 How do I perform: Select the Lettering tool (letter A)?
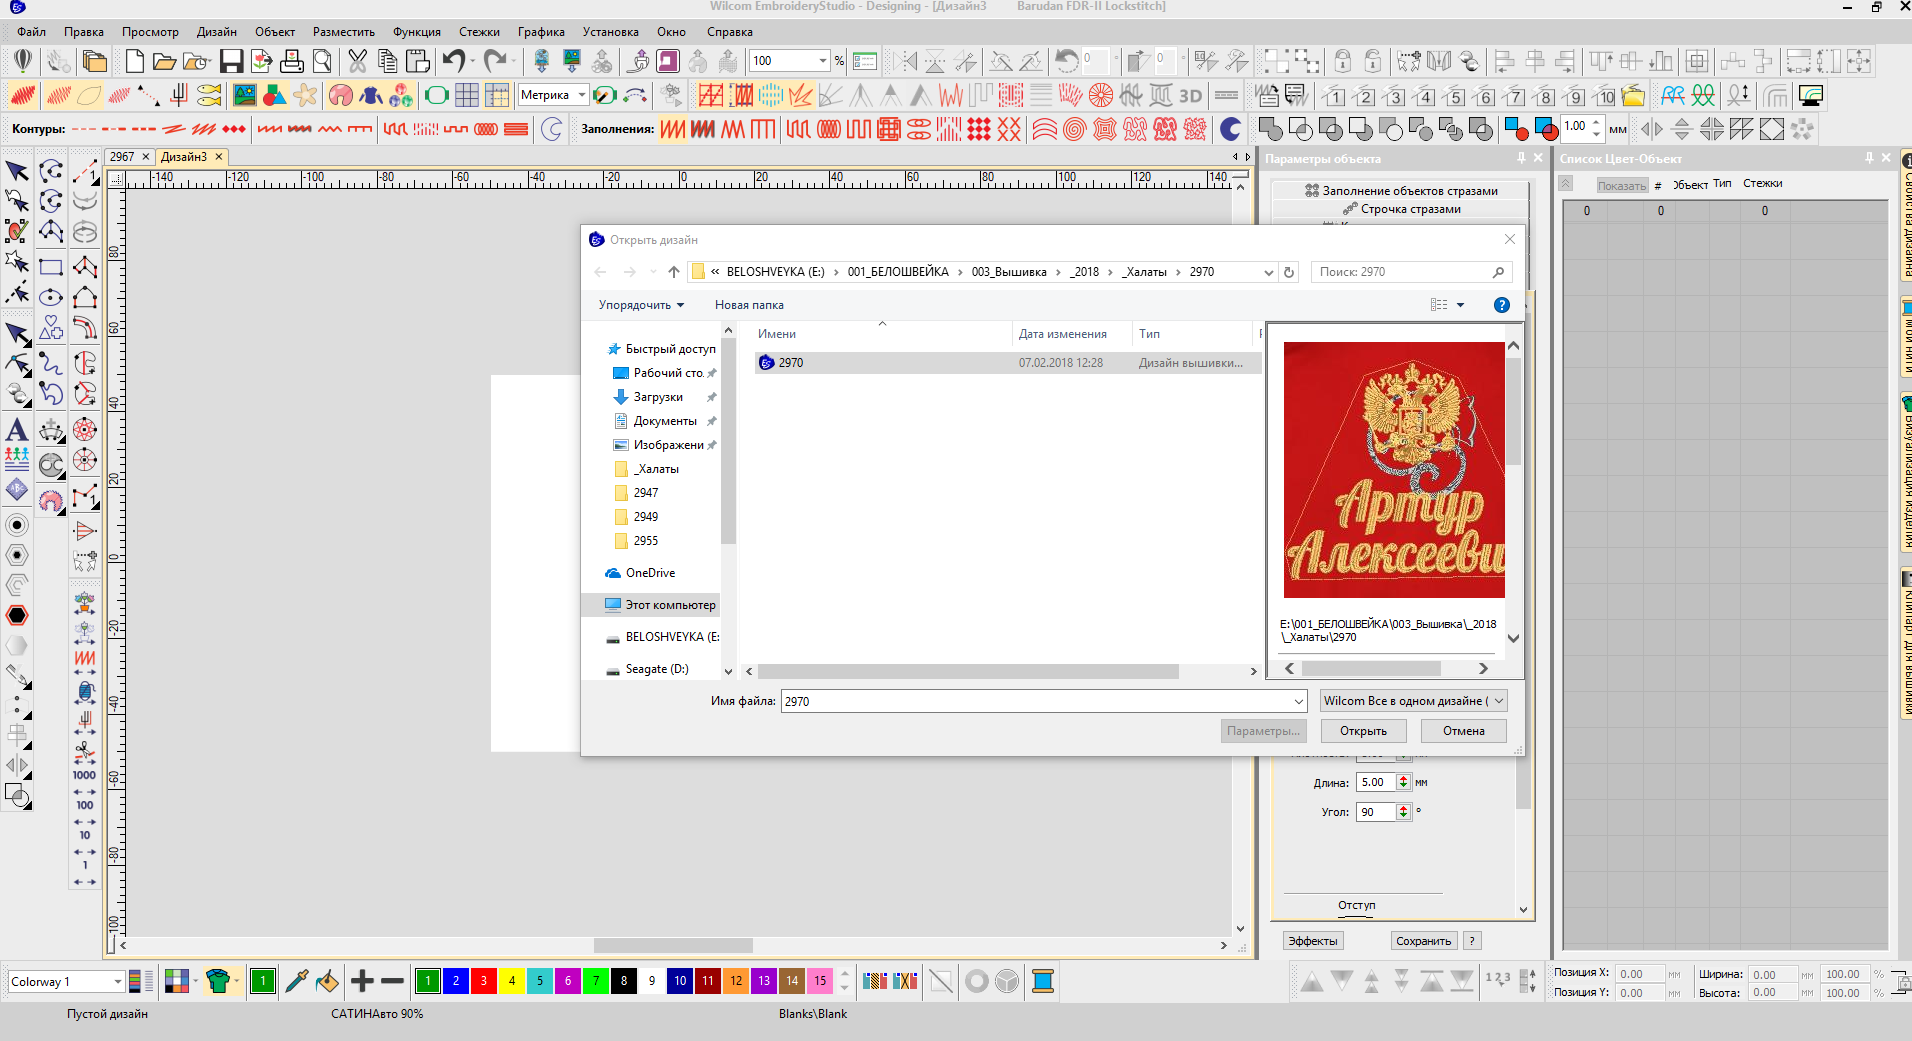(17, 430)
